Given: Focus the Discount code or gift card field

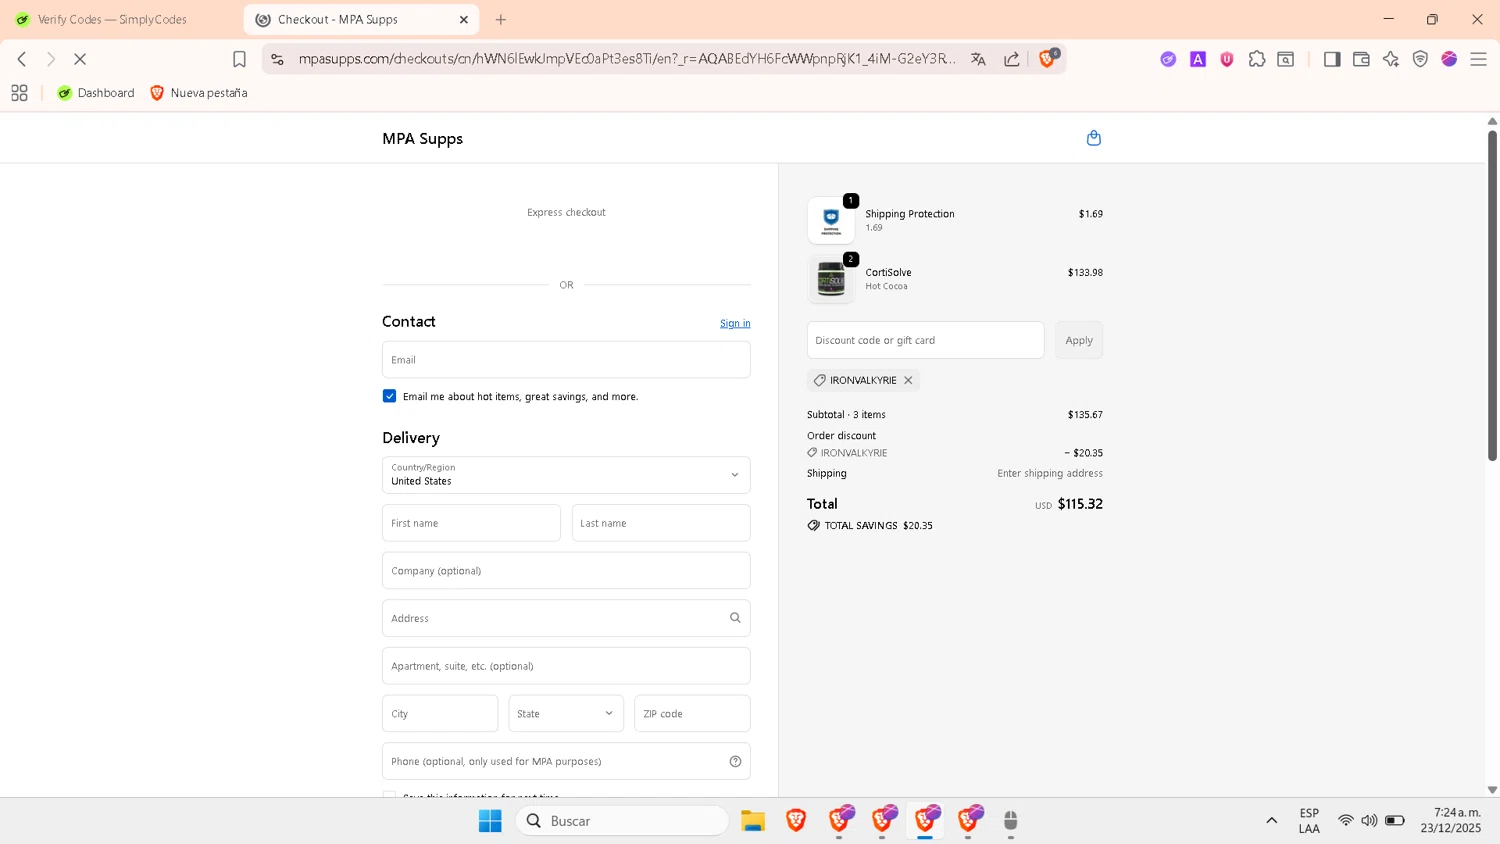Looking at the screenshot, I should (925, 340).
